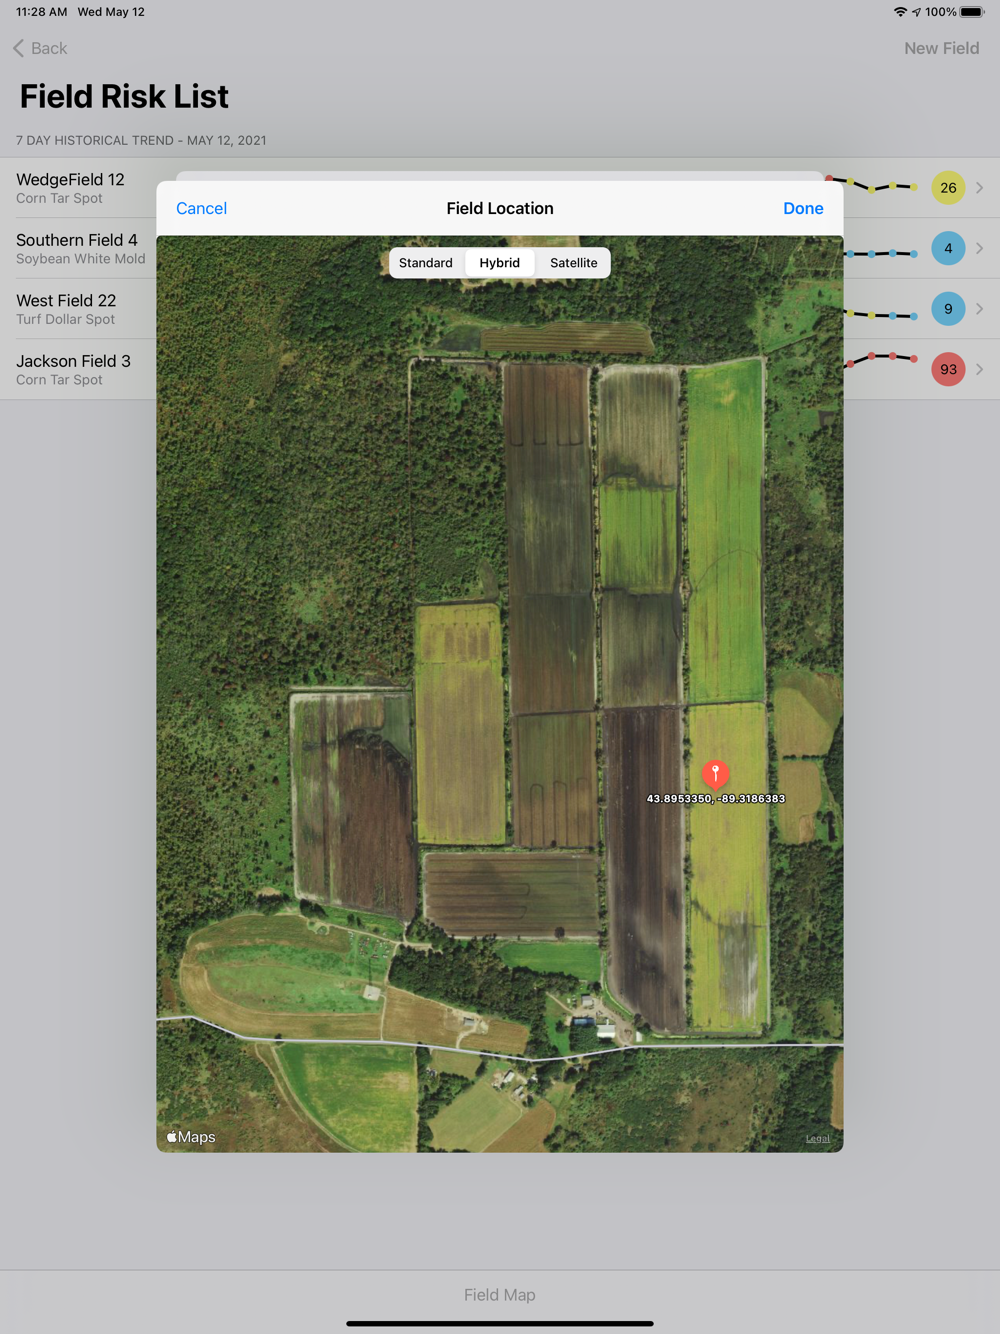Expand WedgeField 12 disclosure chevron
Viewport: 1000px width, 1334px height.
coord(979,188)
